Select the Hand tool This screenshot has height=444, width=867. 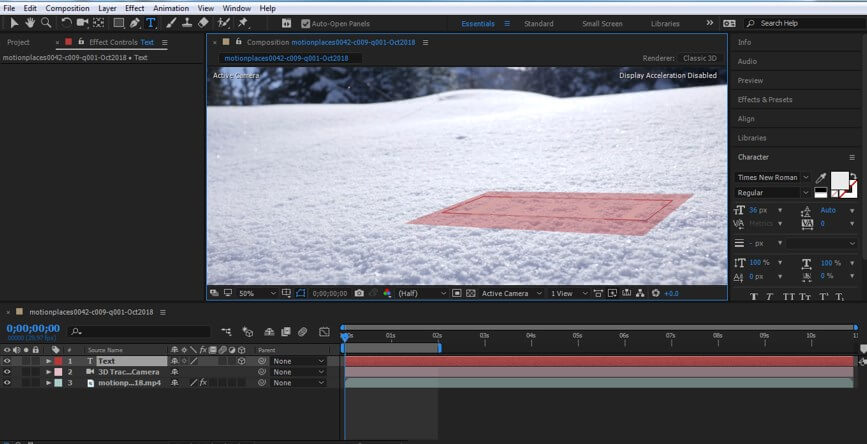pyautogui.click(x=30, y=22)
